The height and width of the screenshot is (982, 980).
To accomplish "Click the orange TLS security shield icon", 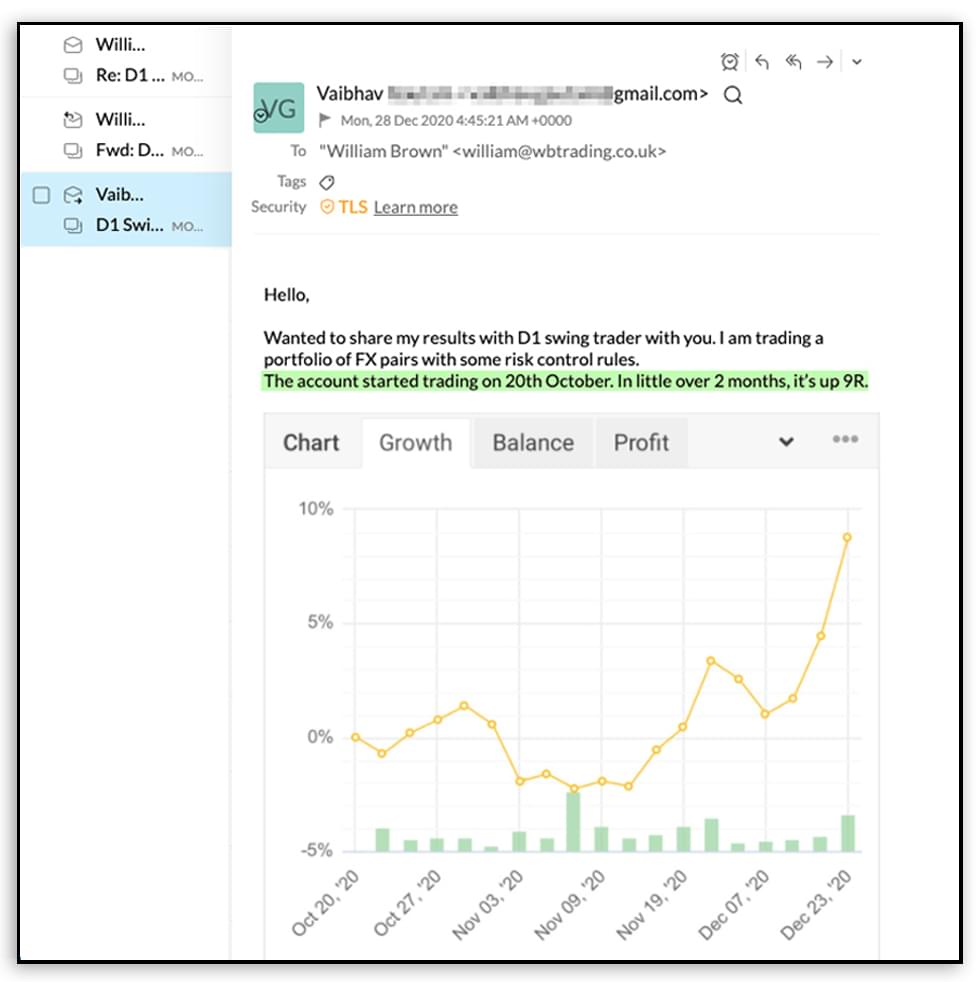I will 327,207.
